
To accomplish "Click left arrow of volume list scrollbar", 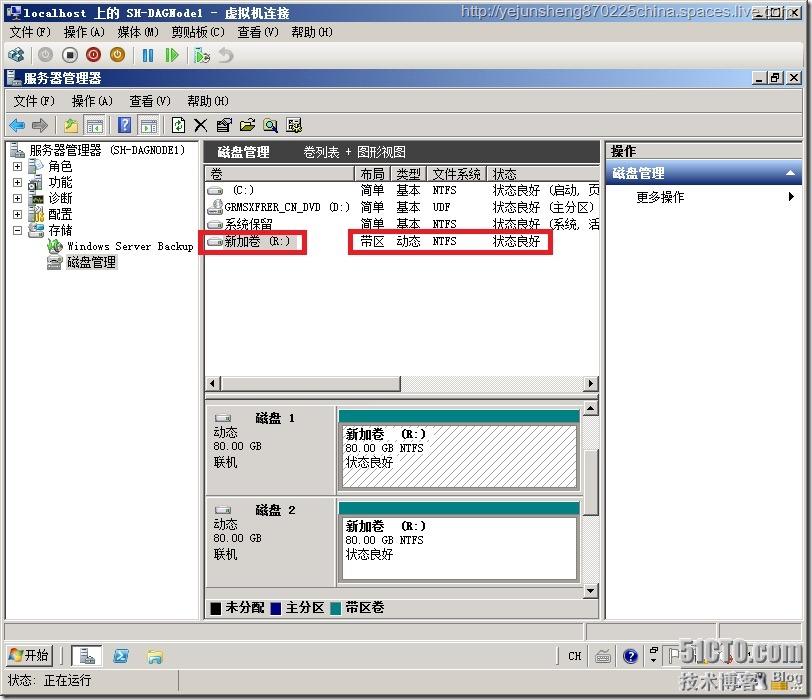I will pos(212,384).
